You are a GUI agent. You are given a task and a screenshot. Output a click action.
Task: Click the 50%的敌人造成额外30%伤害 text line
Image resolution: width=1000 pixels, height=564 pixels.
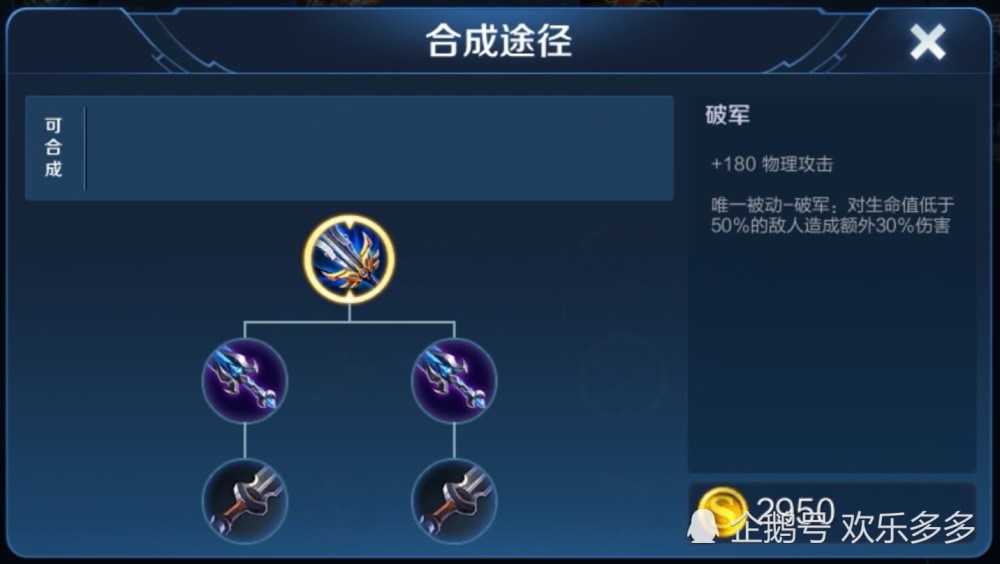[830, 226]
